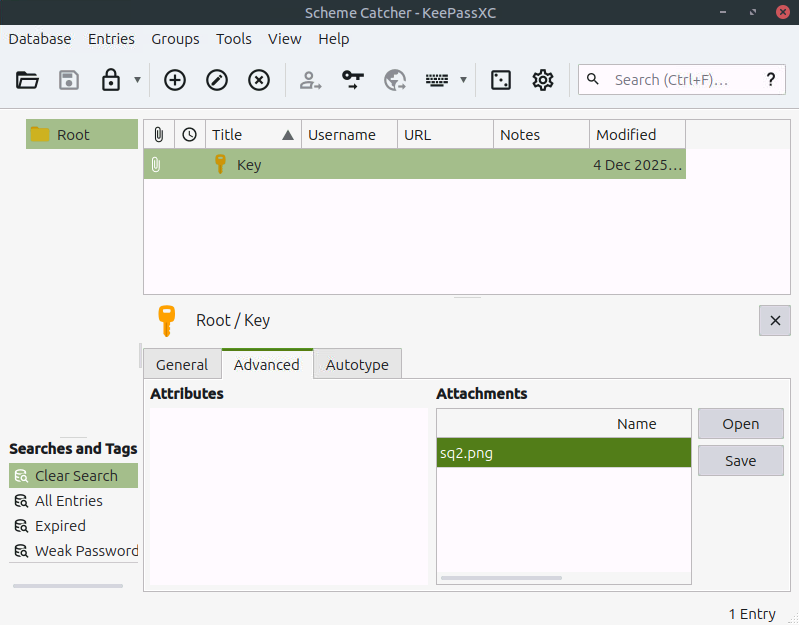Select the Root group in tree

click(x=73, y=135)
